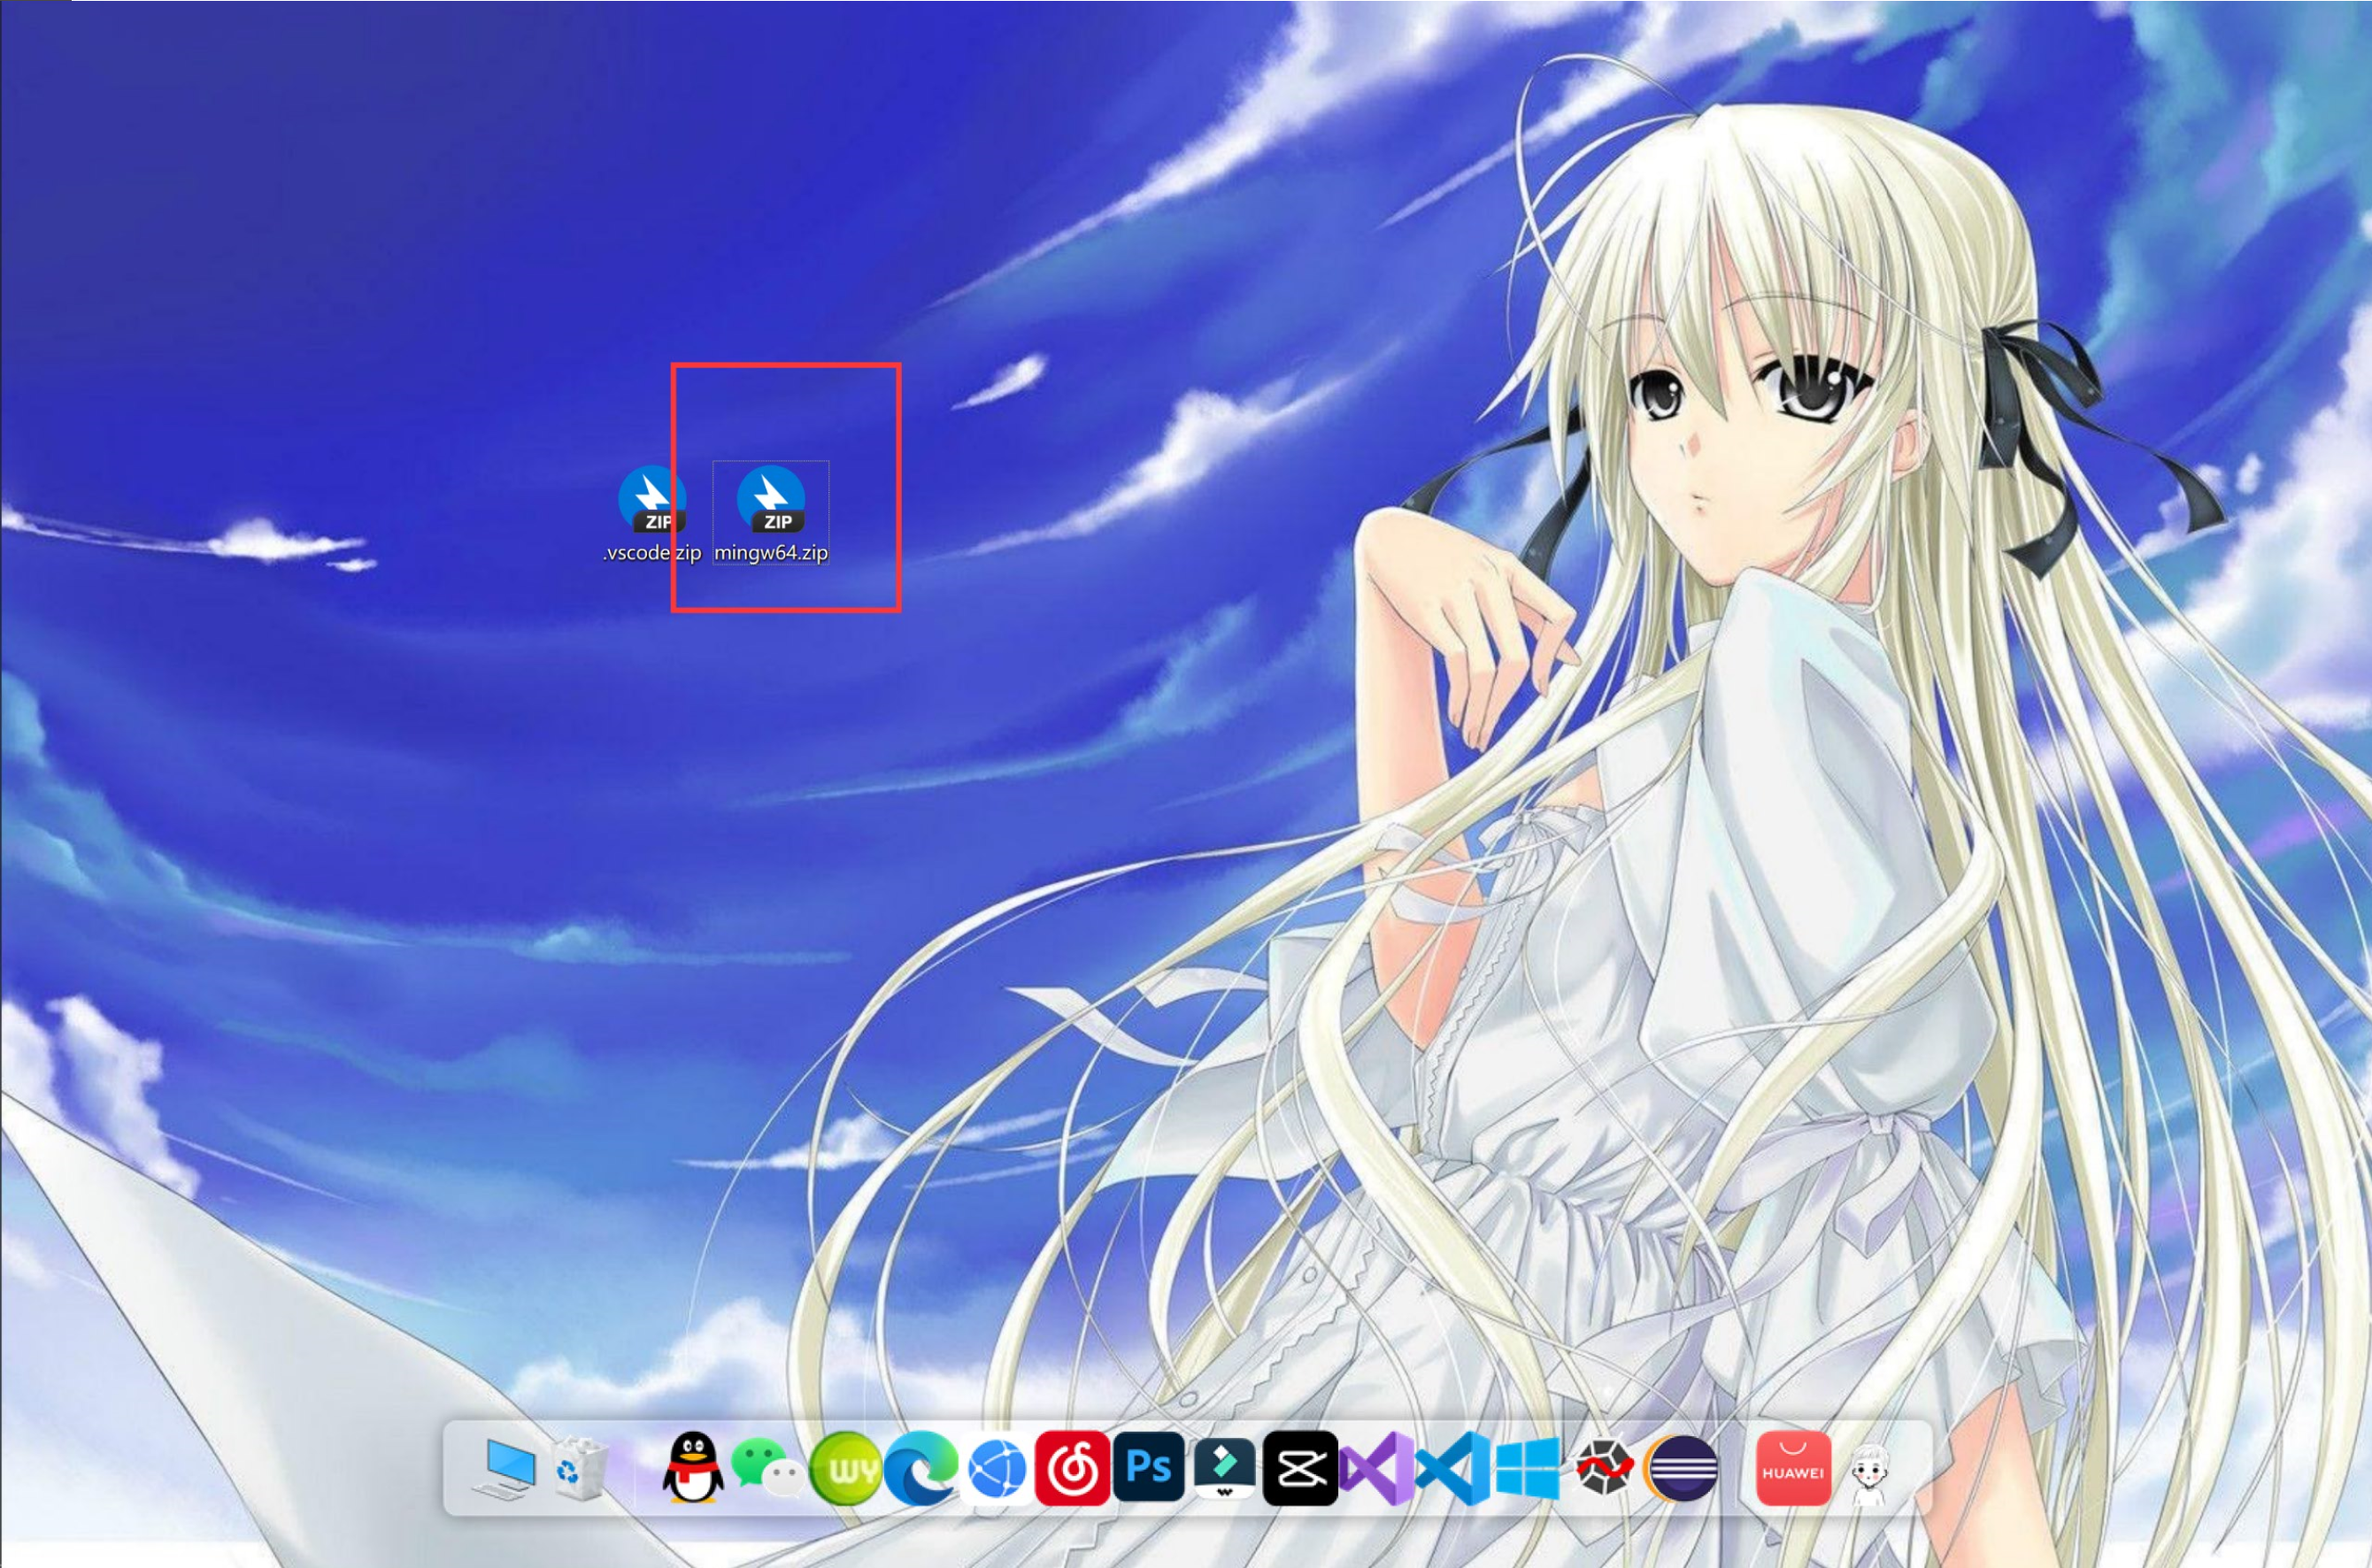Open the polyhedron red wave app
The image size is (2372, 1568).
(1604, 1468)
